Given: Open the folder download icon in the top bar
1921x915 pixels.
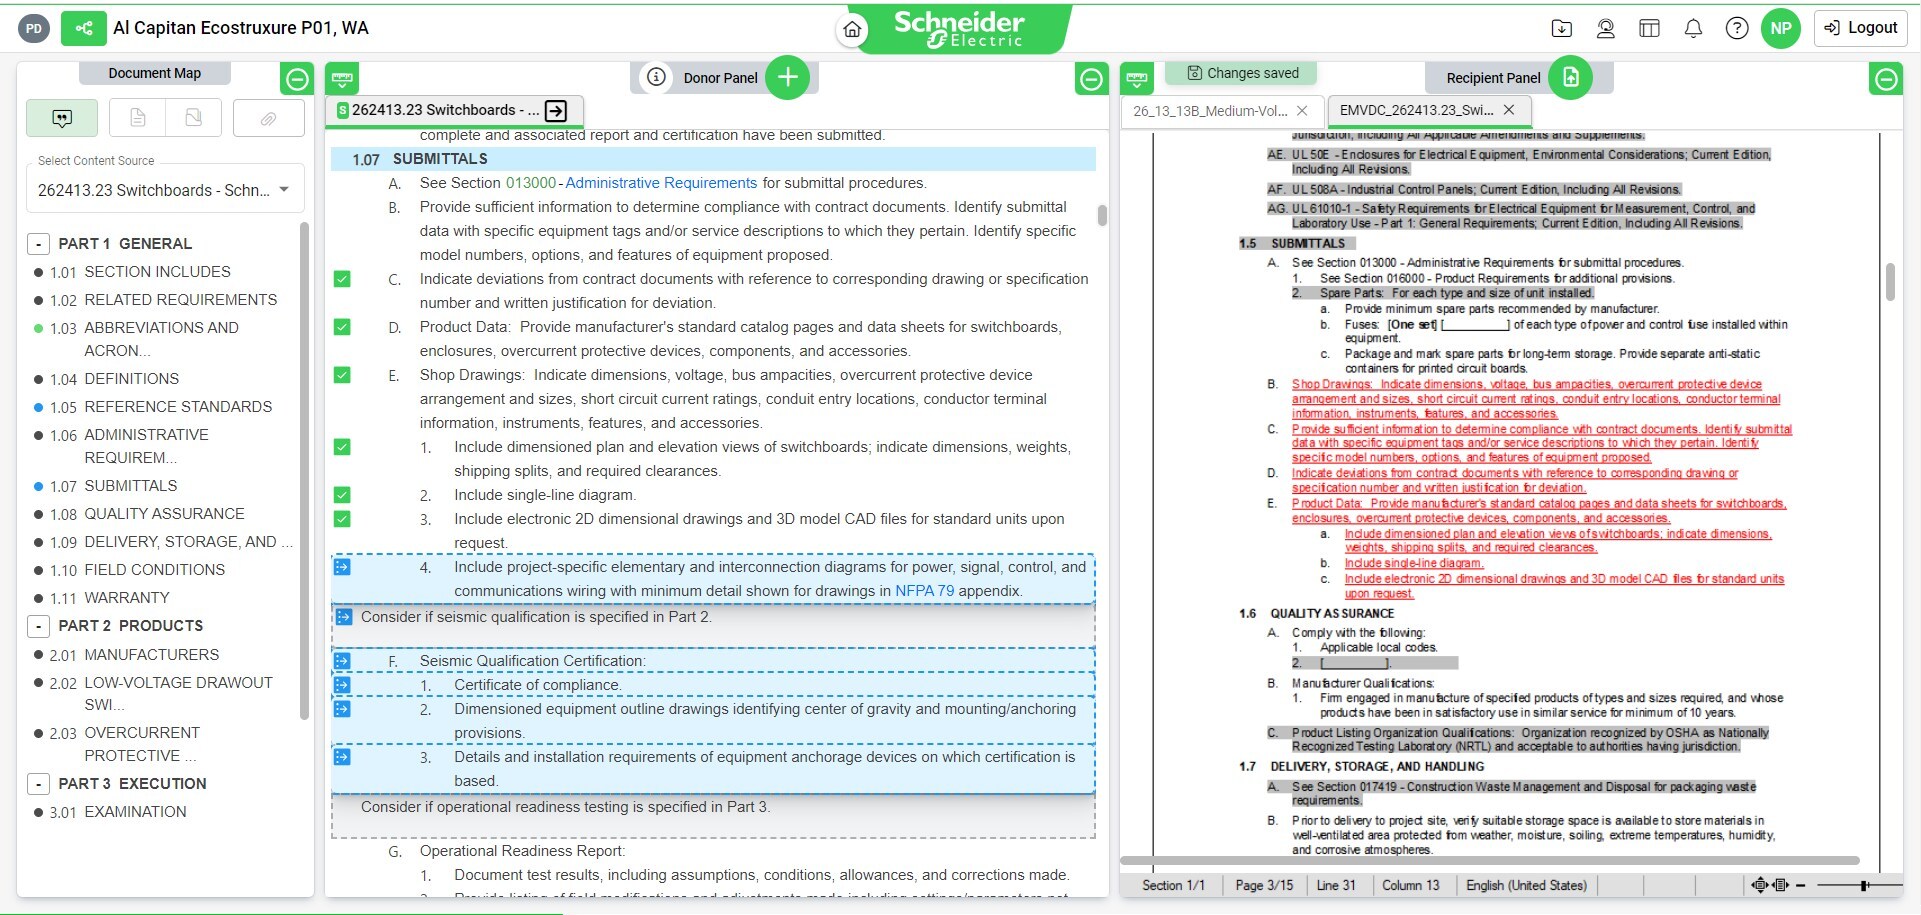Looking at the screenshot, I should [x=1561, y=29].
